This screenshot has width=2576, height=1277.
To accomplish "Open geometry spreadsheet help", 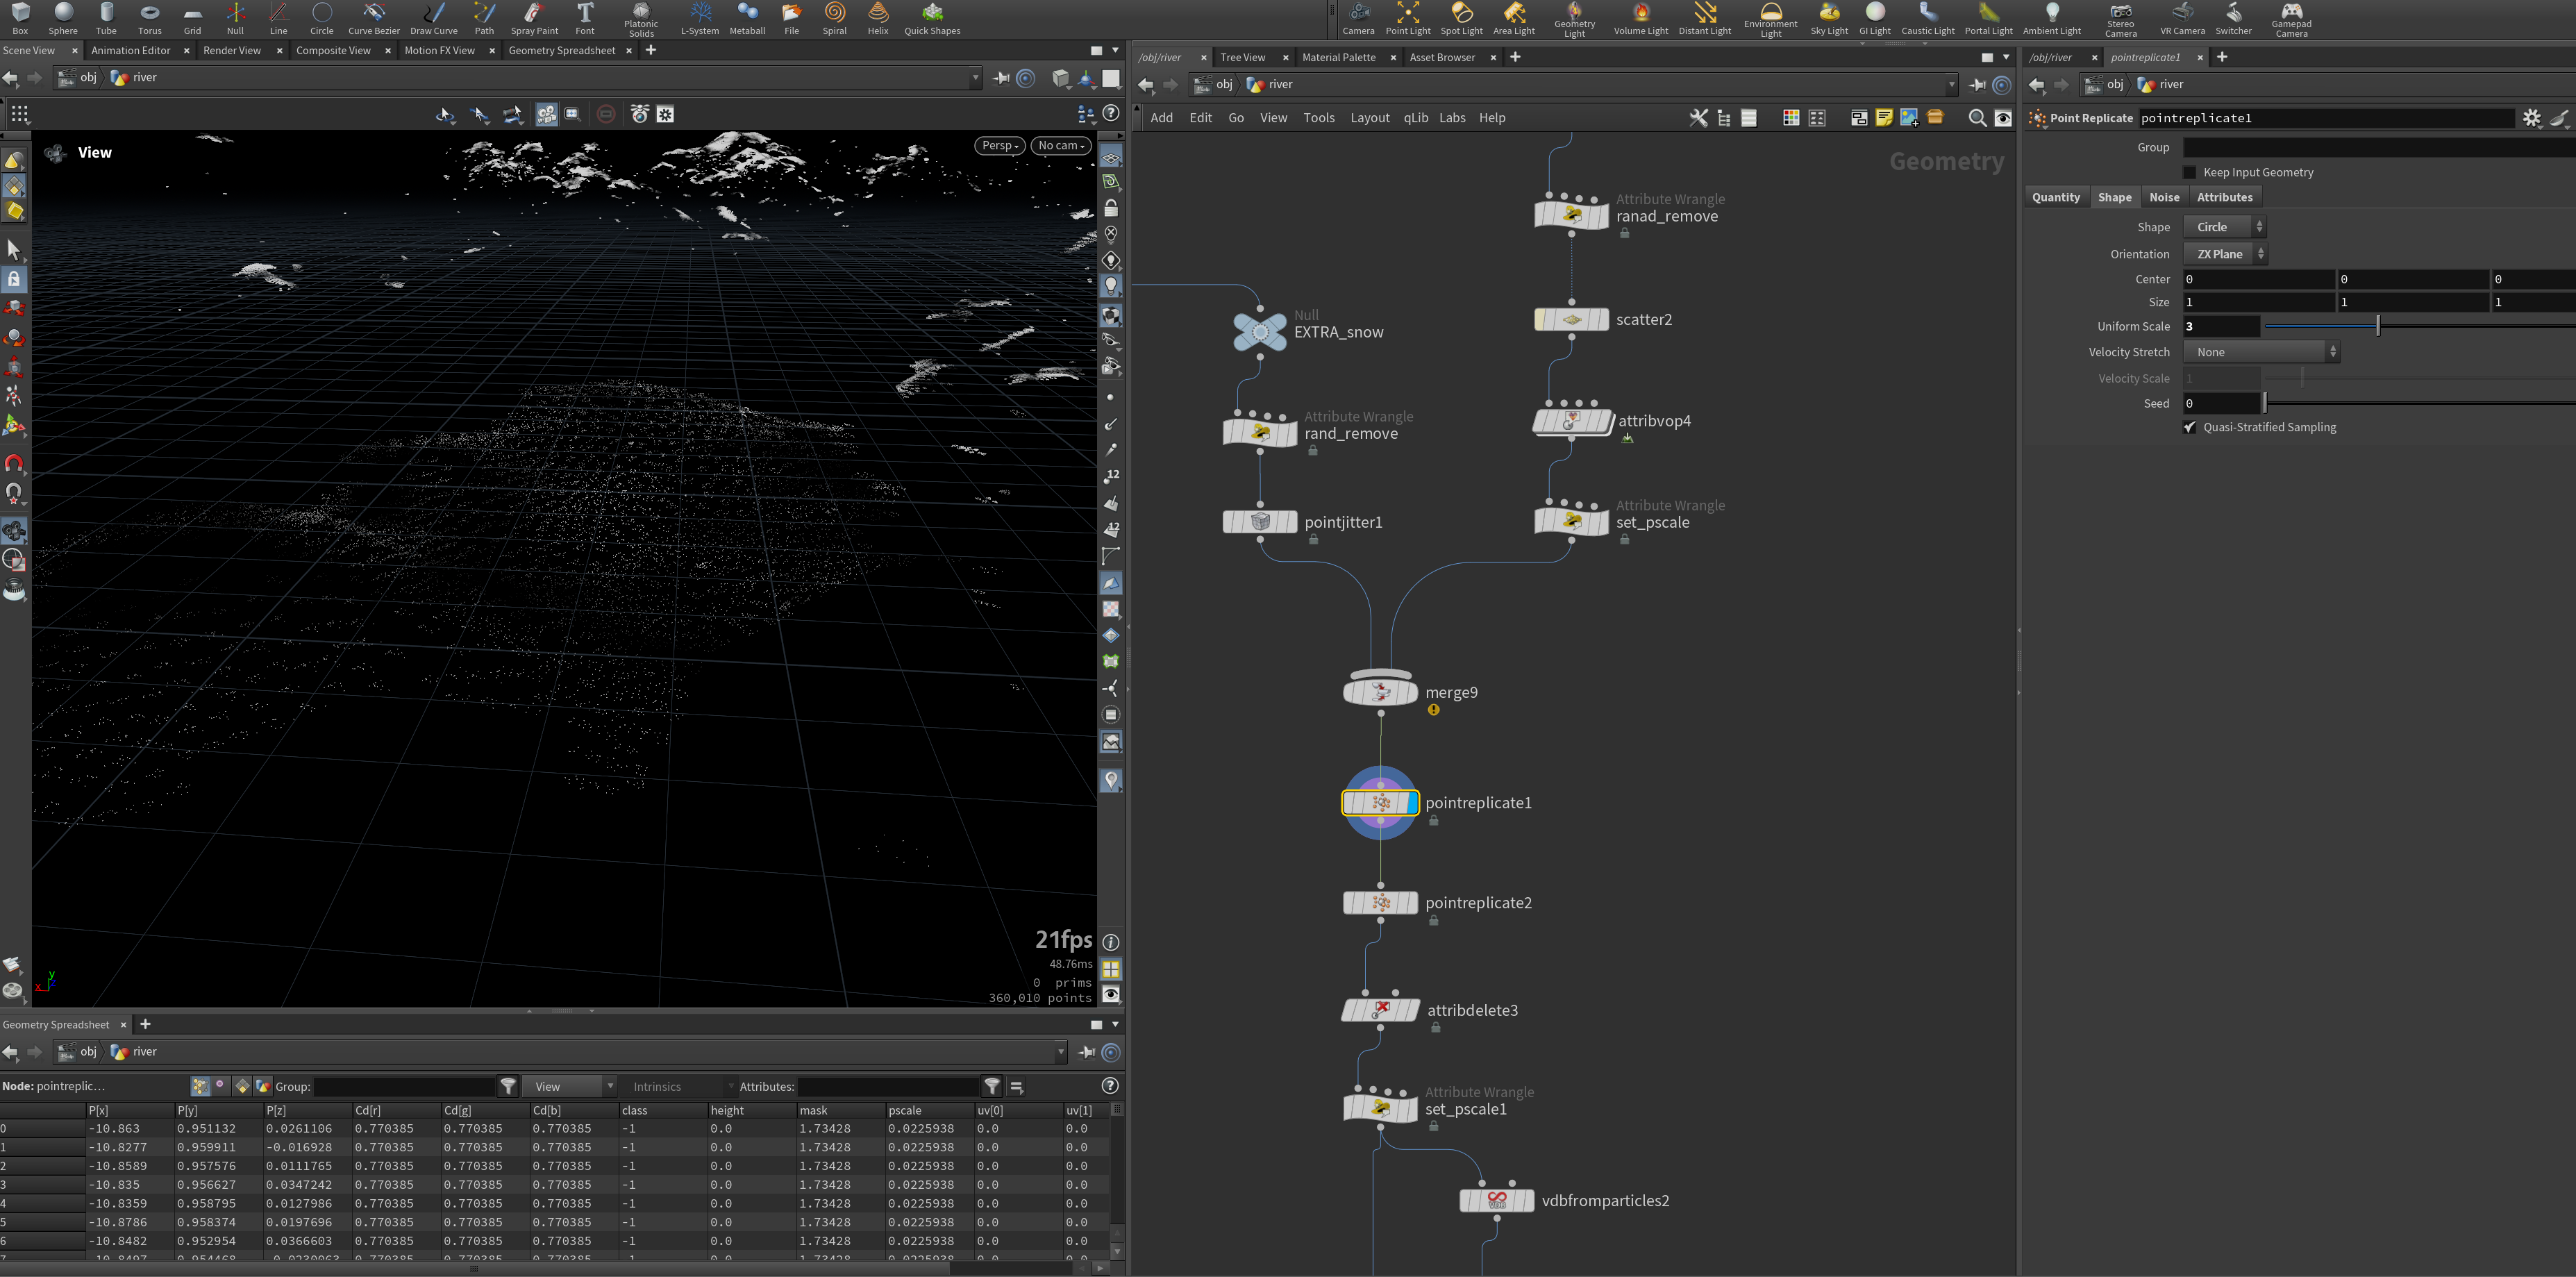I will (x=1109, y=1086).
